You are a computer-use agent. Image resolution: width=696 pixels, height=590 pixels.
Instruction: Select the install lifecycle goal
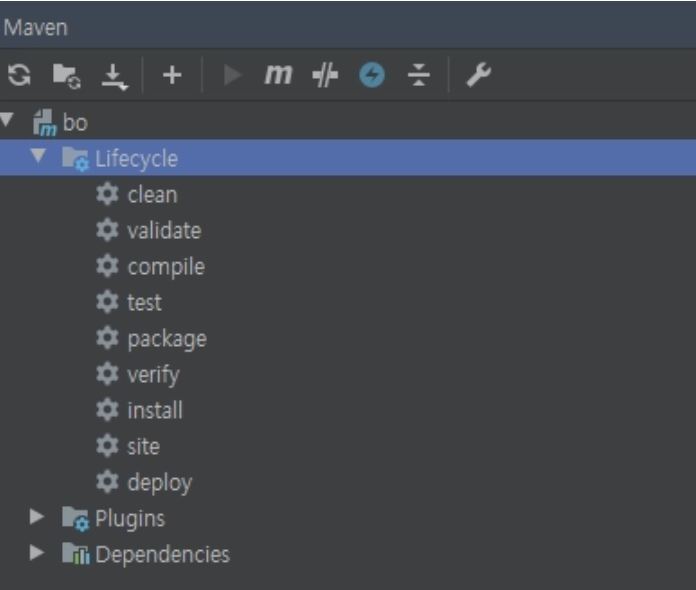click(x=154, y=410)
